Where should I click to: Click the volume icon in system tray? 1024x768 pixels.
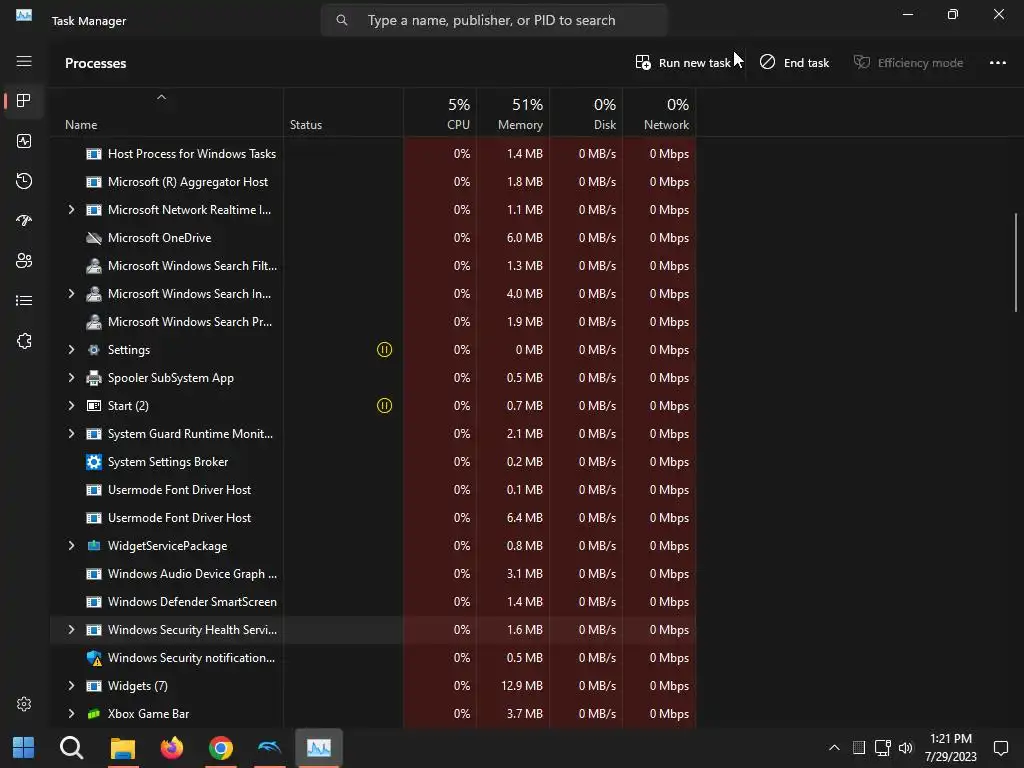click(906, 748)
